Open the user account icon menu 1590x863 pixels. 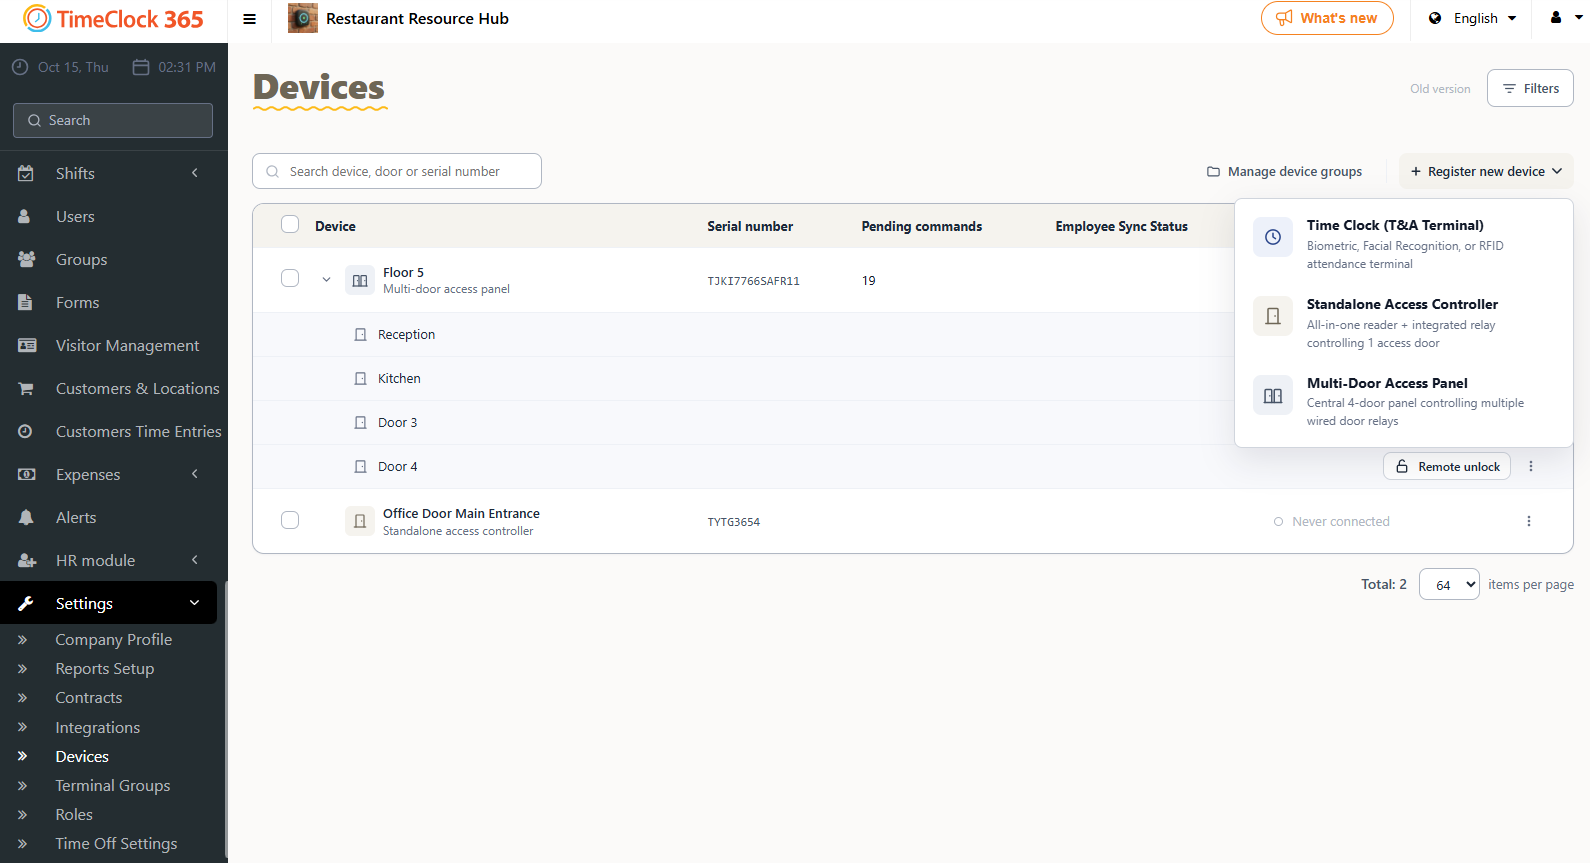coord(1565,18)
